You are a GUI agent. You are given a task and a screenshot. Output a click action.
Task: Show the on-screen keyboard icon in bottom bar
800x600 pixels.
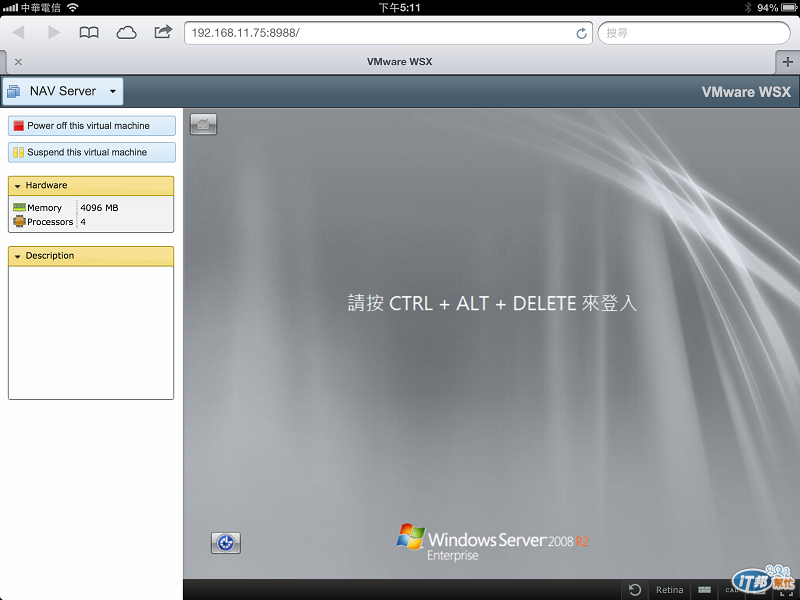coord(705,590)
